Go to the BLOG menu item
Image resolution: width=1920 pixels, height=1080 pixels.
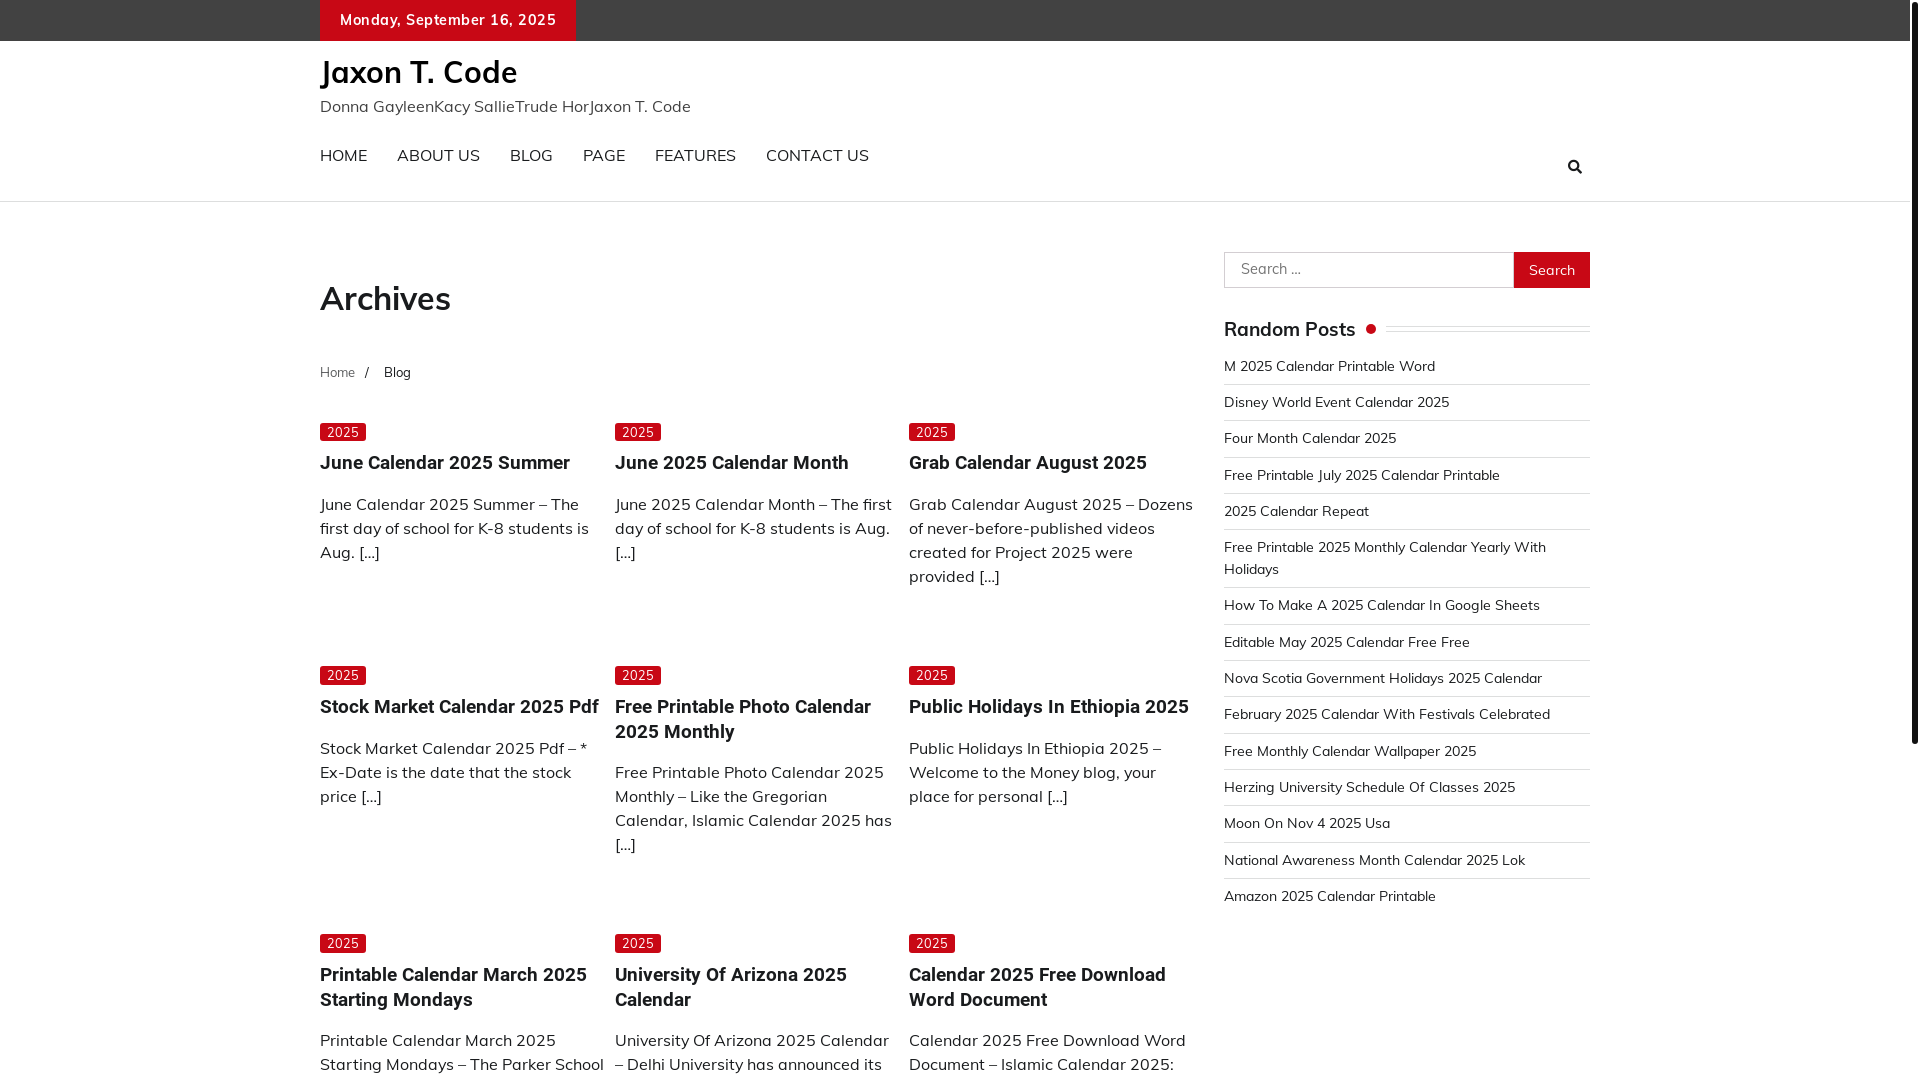point(531,155)
